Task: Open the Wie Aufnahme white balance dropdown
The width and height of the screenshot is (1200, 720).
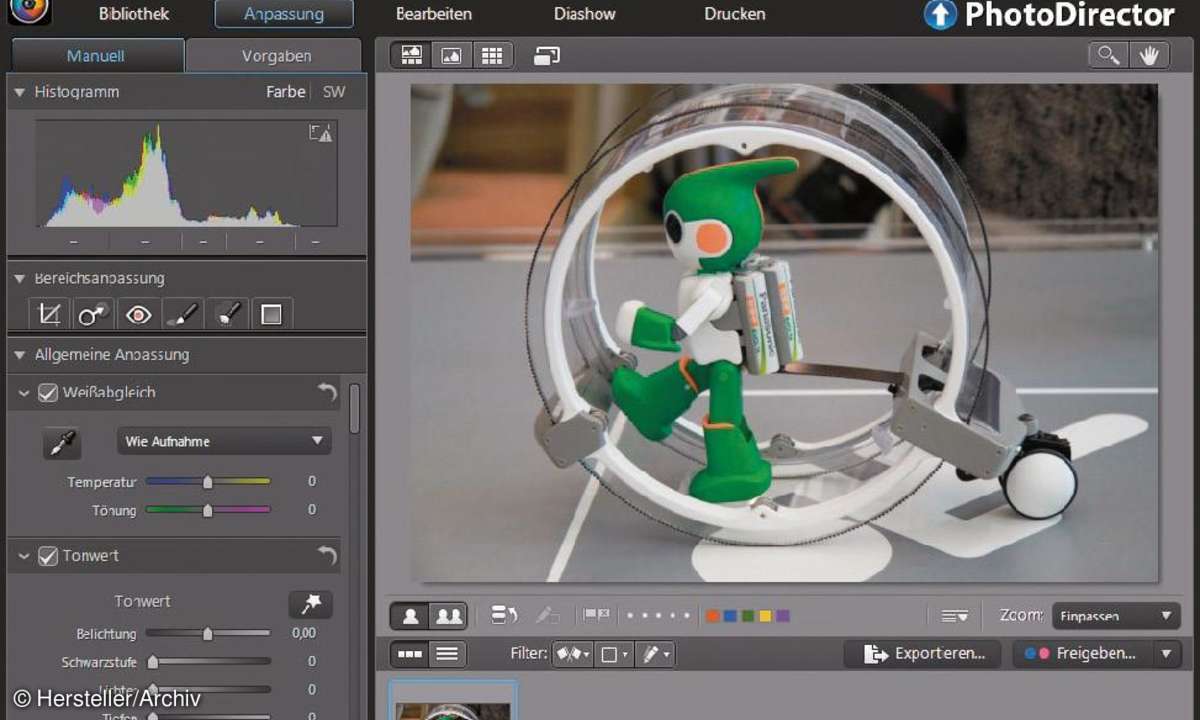Action: tap(224, 441)
